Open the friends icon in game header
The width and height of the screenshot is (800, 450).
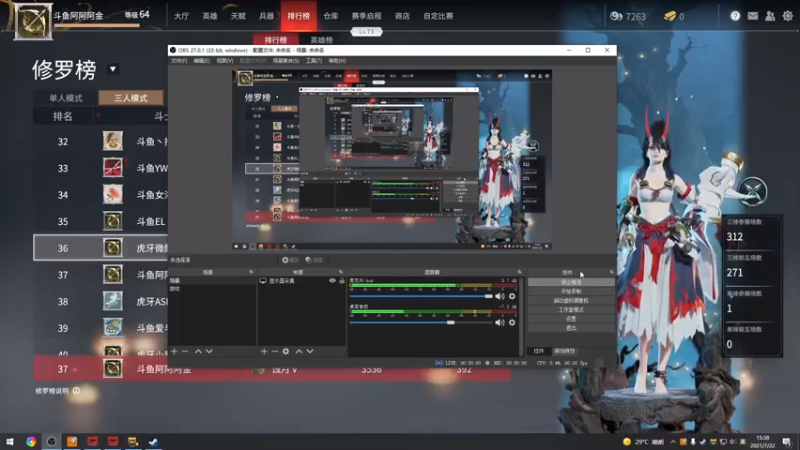tap(770, 16)
